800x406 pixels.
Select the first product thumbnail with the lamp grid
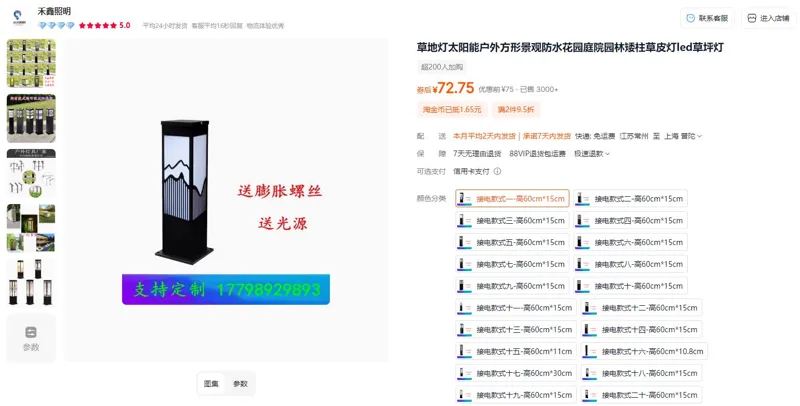pos(31,63)
